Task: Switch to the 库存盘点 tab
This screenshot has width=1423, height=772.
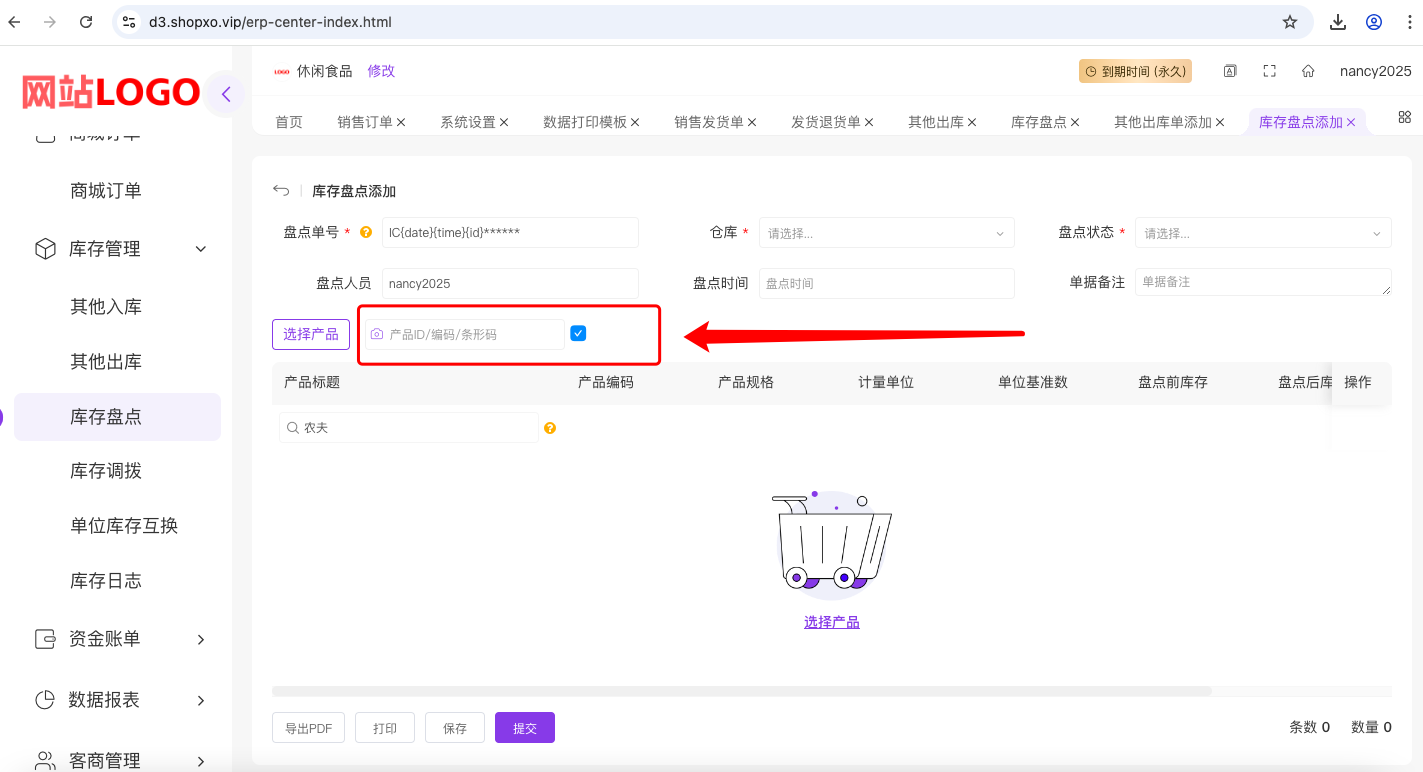Action: coord(1039,122)
